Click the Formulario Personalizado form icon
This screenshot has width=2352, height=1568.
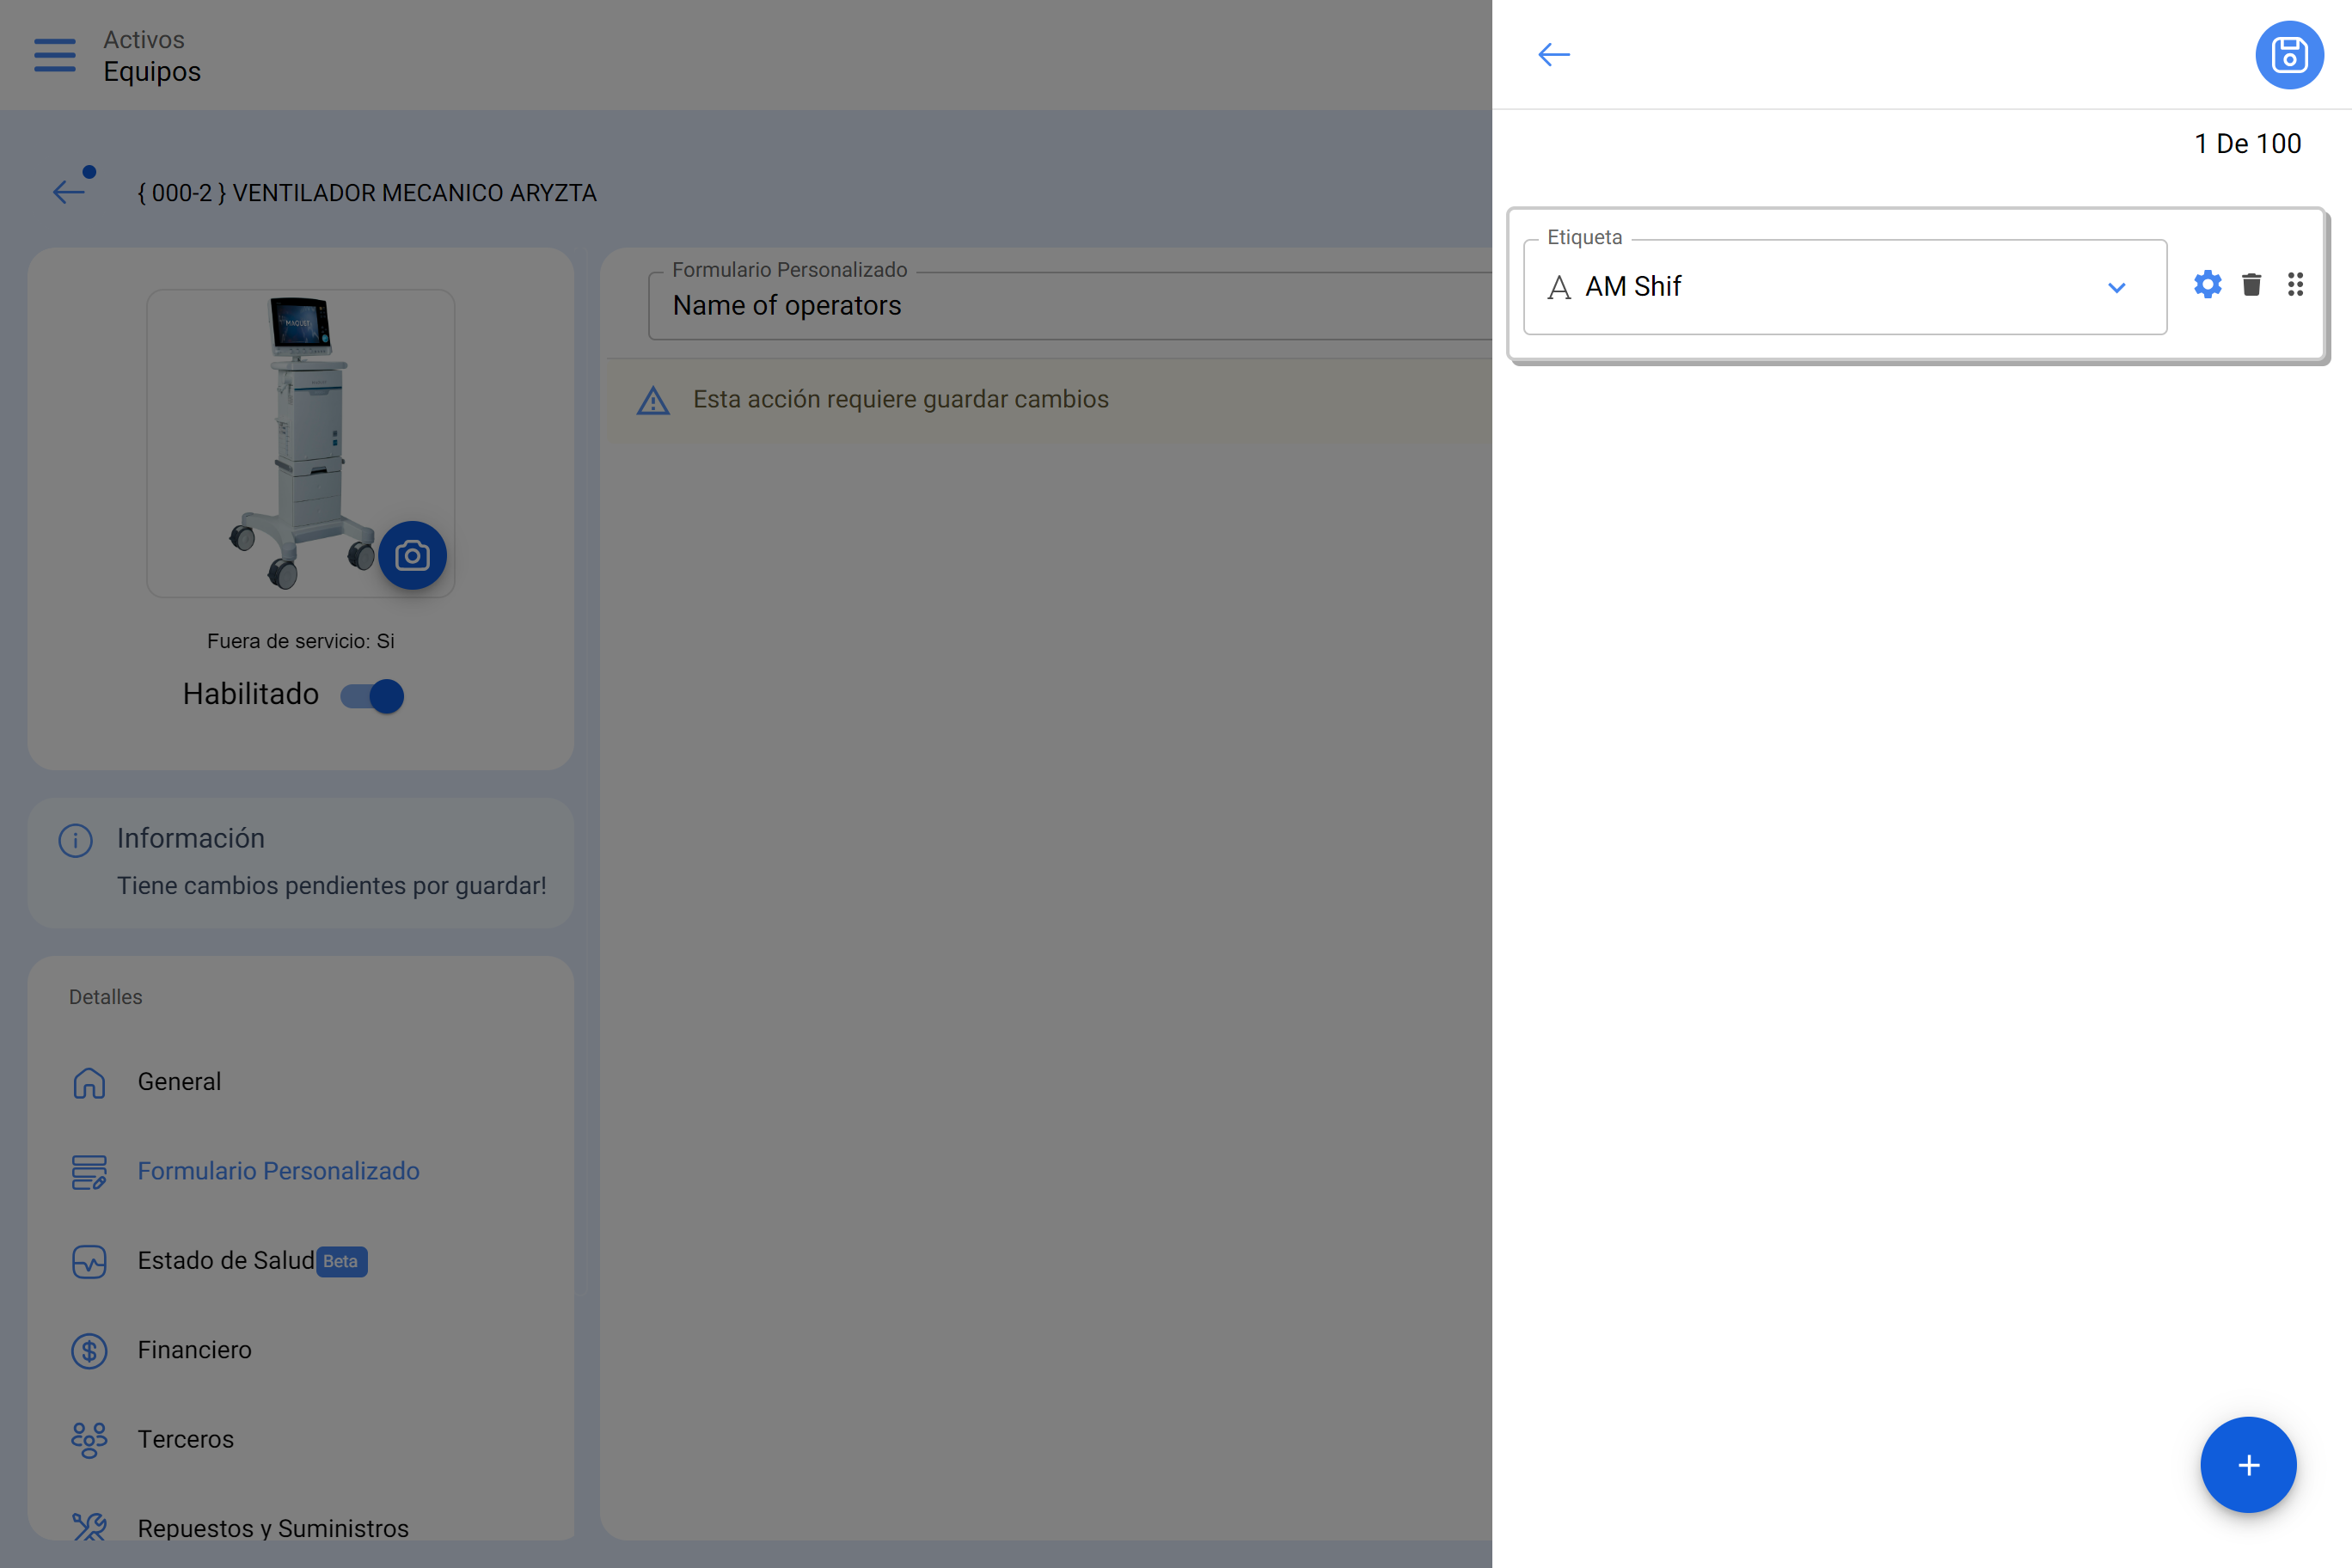89,1172
